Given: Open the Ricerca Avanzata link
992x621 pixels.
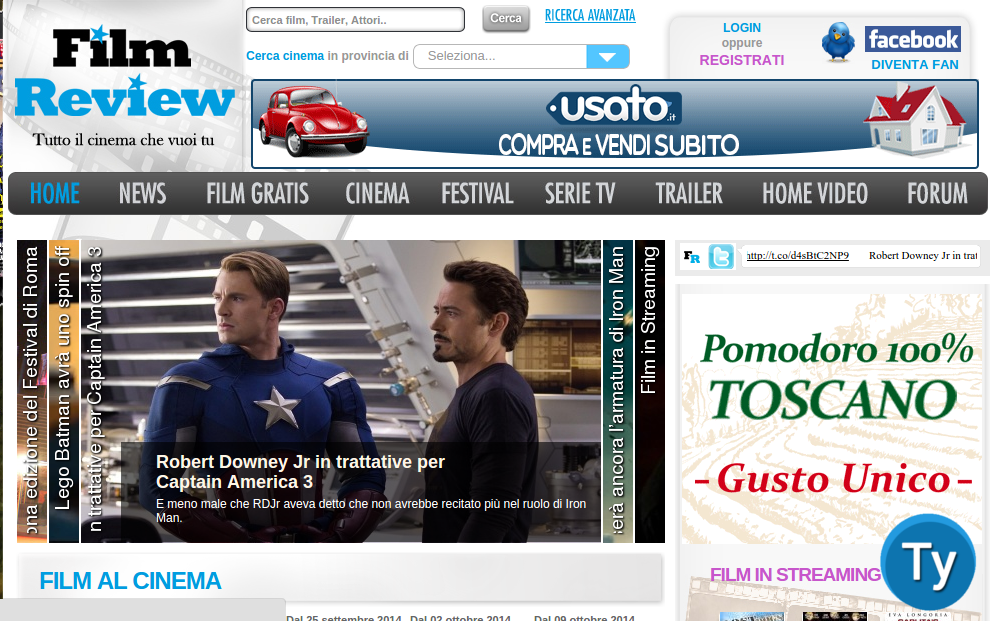Looking at the screenshot, I should click(x=590, y=15).
